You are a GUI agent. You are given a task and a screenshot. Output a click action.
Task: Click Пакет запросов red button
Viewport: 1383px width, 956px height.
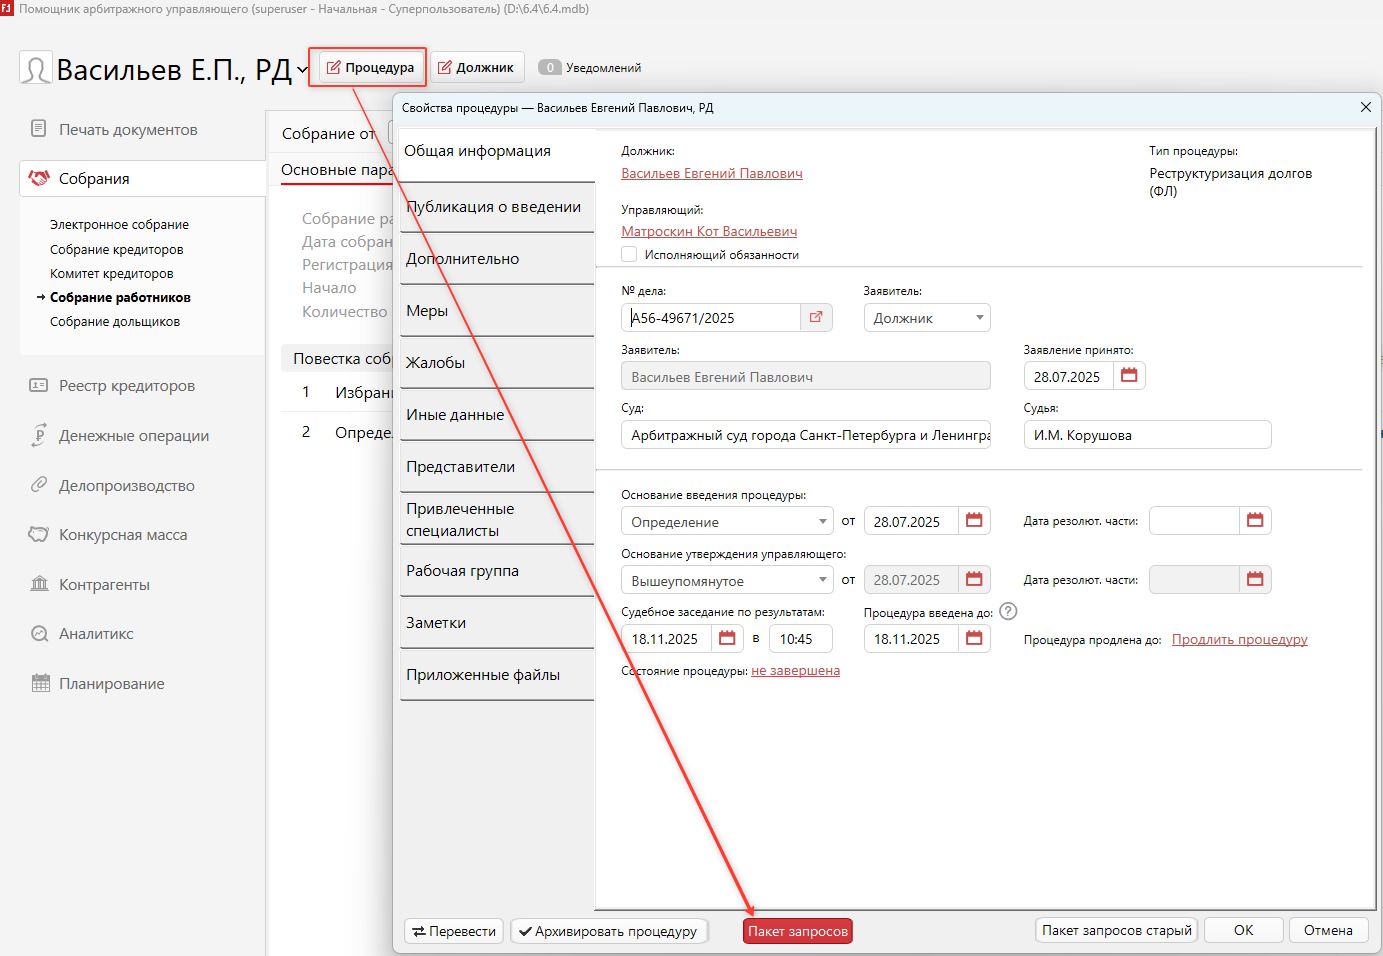[x=798, y=931]
